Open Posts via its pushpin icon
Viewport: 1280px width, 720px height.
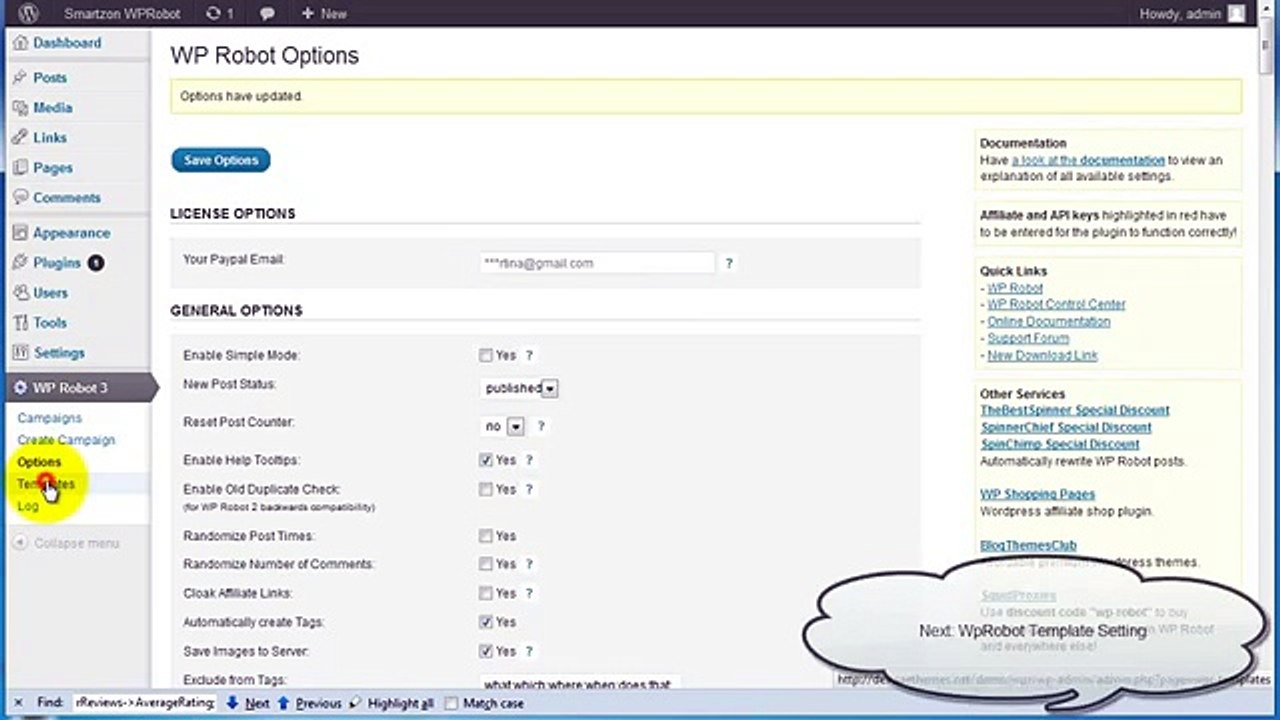20,77
